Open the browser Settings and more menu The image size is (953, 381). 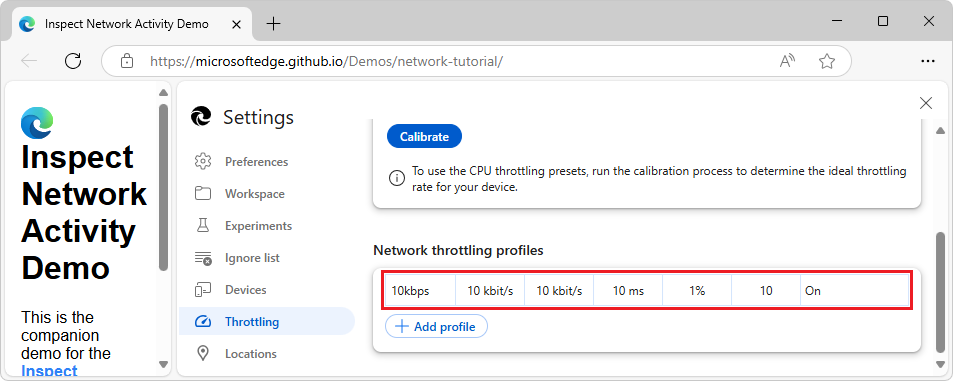pos(927,61)
